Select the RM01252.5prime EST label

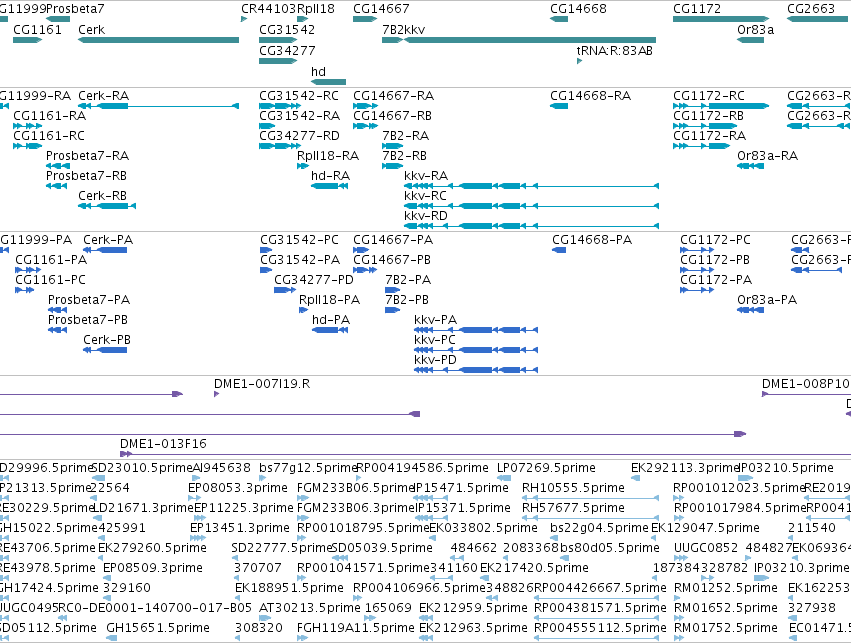pyautogui.click(x=726, y=588)
